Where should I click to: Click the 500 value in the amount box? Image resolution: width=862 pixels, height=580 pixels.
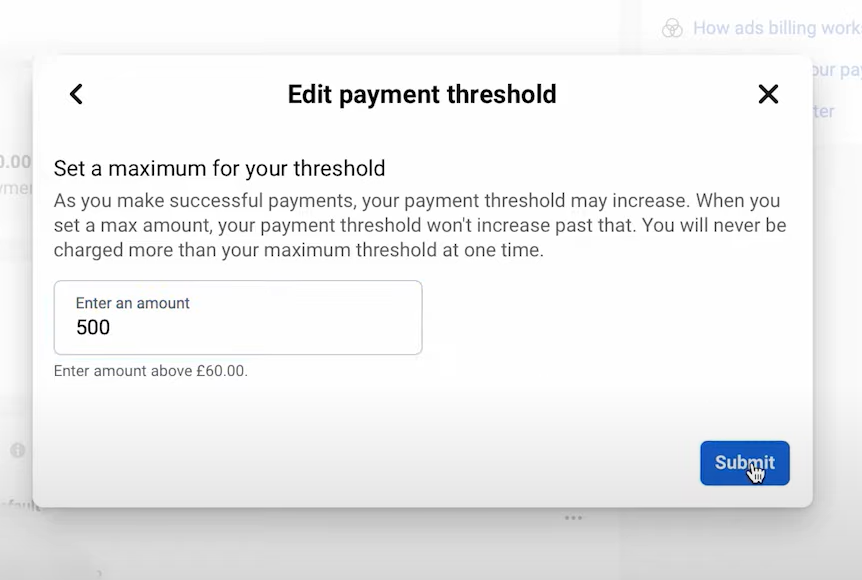(93, 328)
